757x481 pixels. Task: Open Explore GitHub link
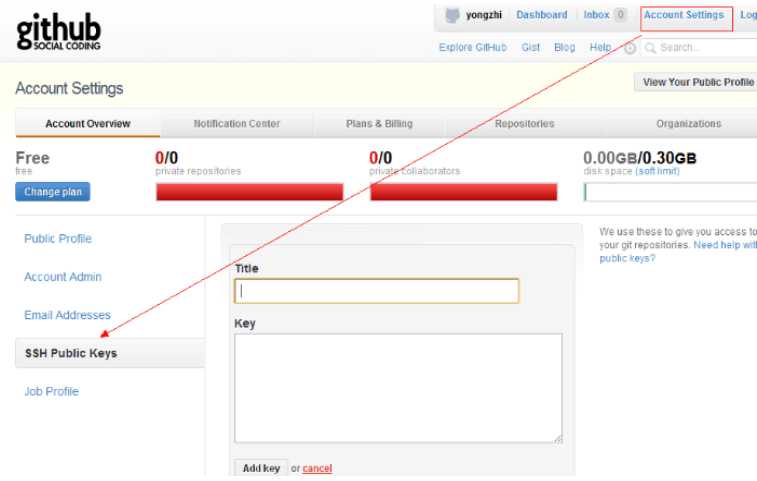pyautogui.click(x=473, y=47)
